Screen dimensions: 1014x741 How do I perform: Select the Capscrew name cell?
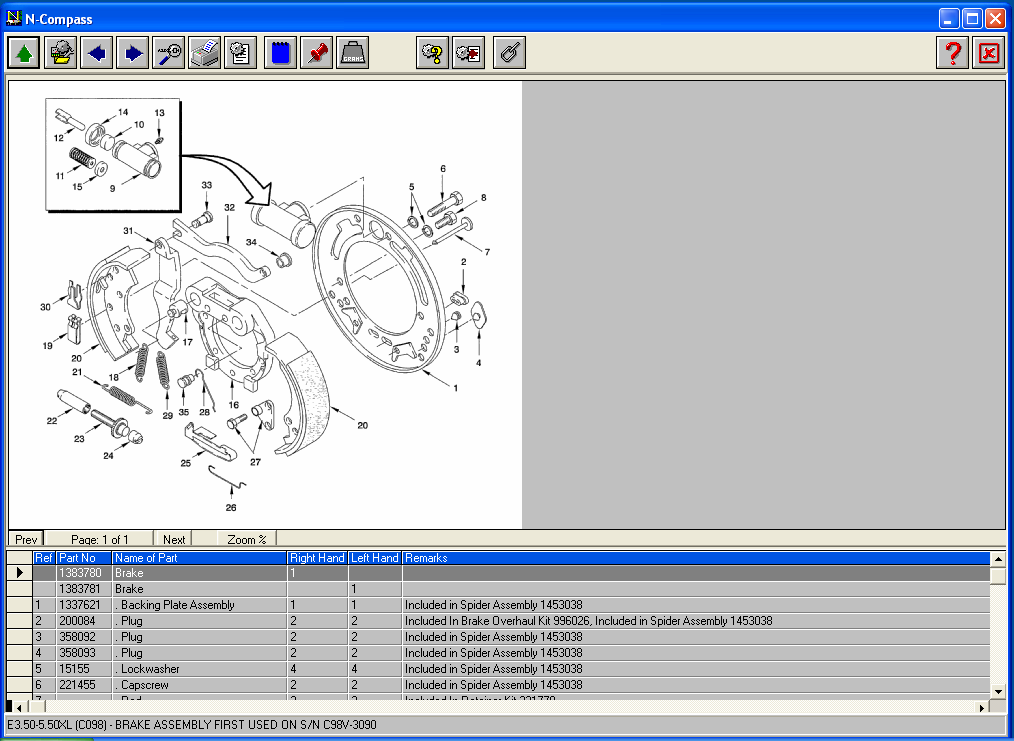[x=199, y=685]
